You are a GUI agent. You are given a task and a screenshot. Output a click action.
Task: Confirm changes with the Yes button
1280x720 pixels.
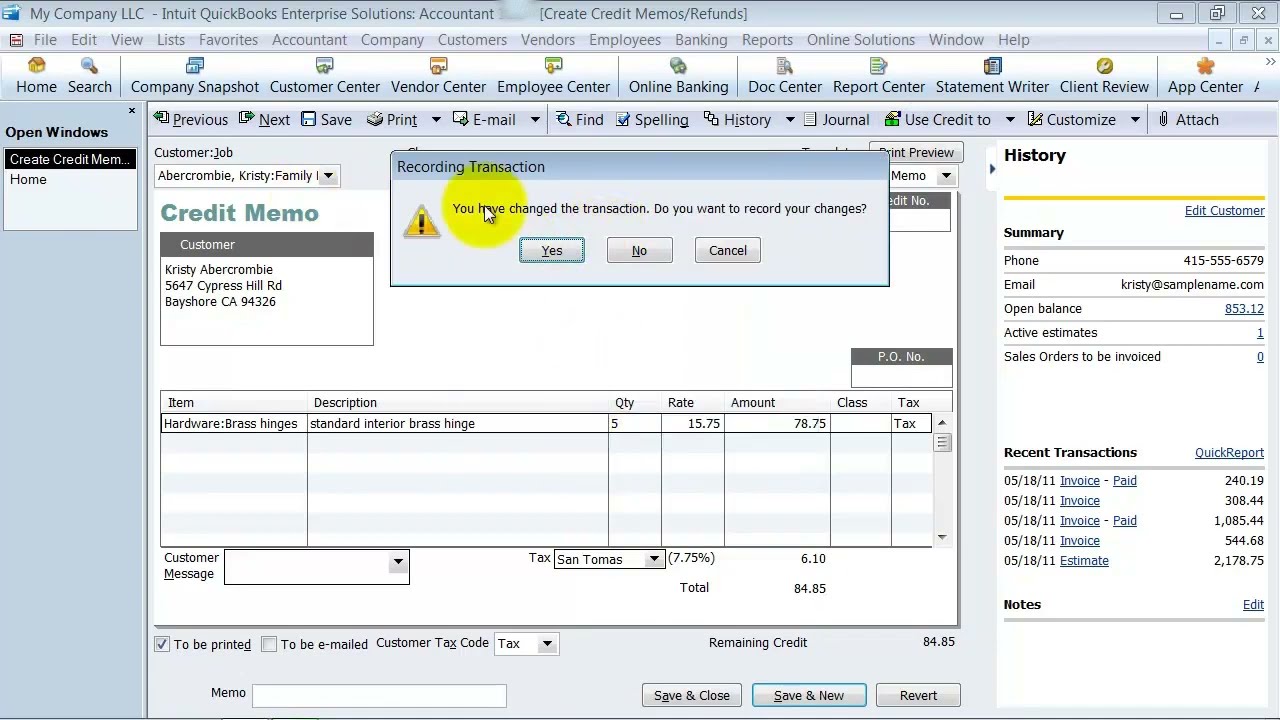[x=552, y=251]
